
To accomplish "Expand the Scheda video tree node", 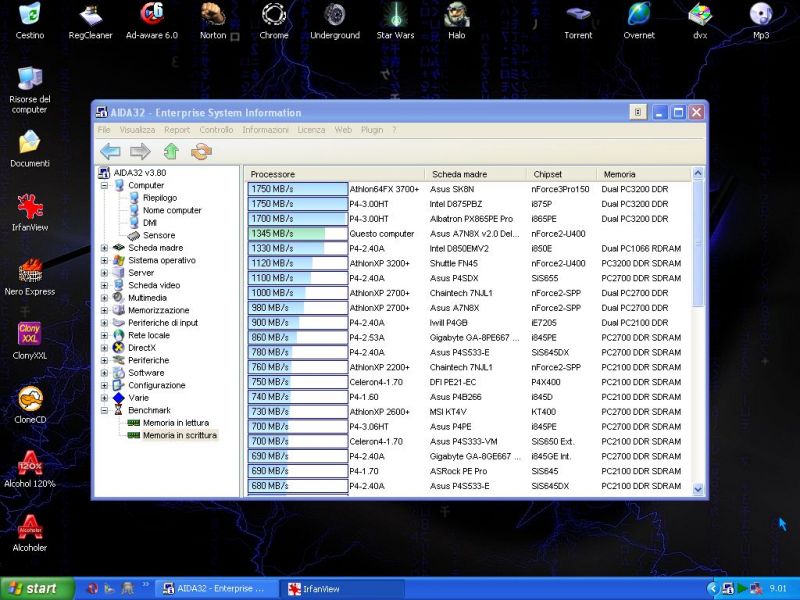I will pyautogui.click(x=104, y=285).
